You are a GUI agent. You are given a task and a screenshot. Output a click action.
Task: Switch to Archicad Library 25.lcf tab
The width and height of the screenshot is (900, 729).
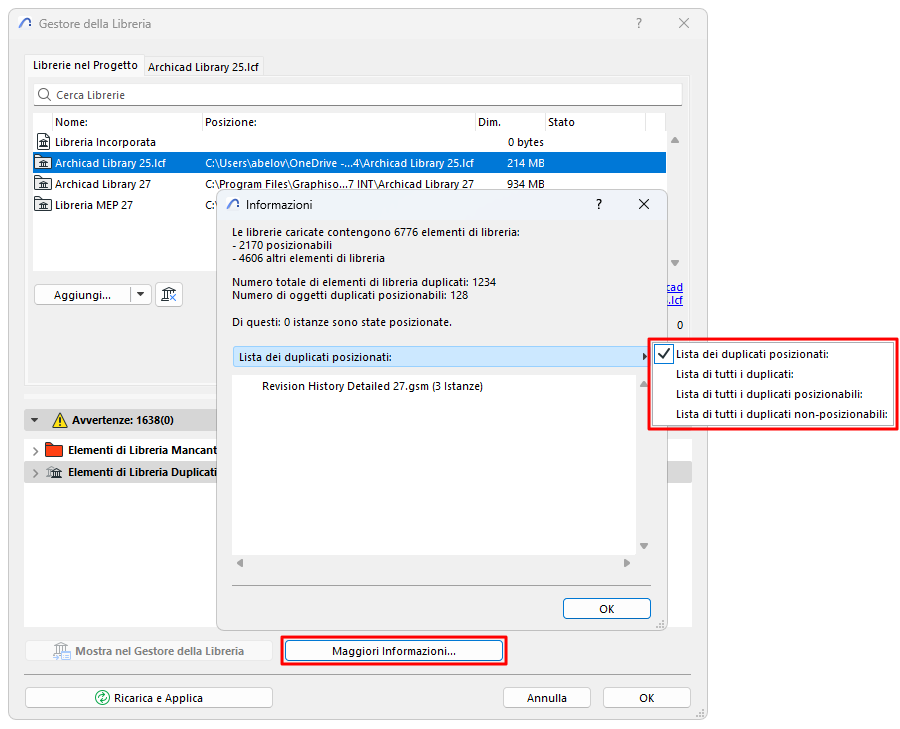(203, 67)
